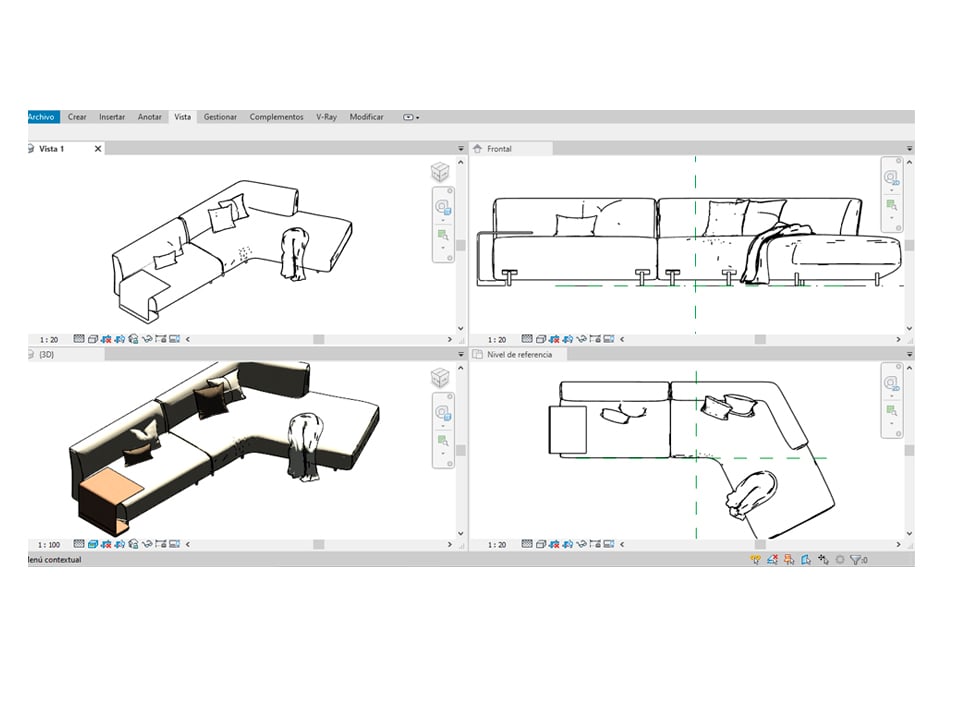This screenshot has width=960, height=720.
Task: Close the Vista 1 view tab
Action: point(98,149)
